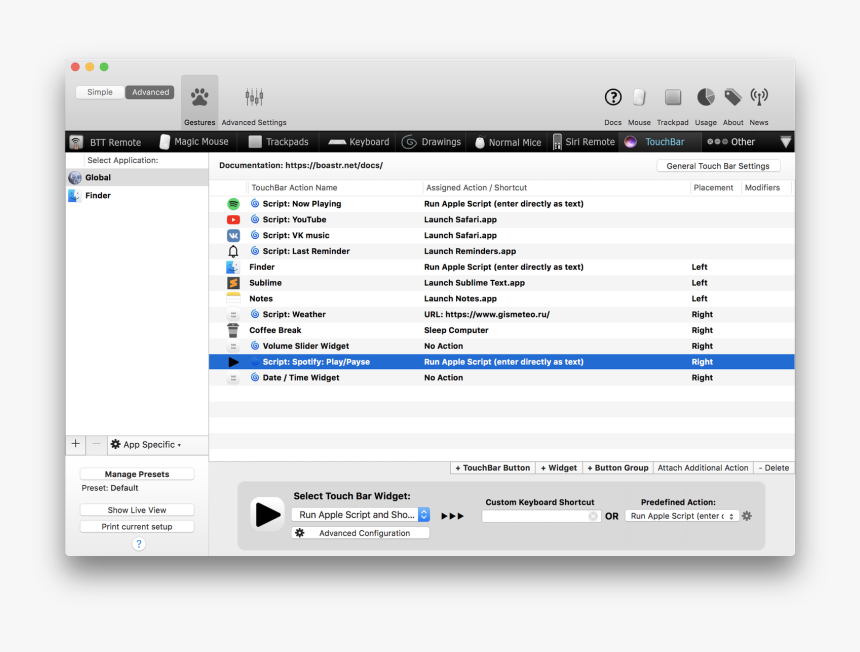Expand the tab bar overflow triangle
The image size is (860, 652).
click(785, 142)
